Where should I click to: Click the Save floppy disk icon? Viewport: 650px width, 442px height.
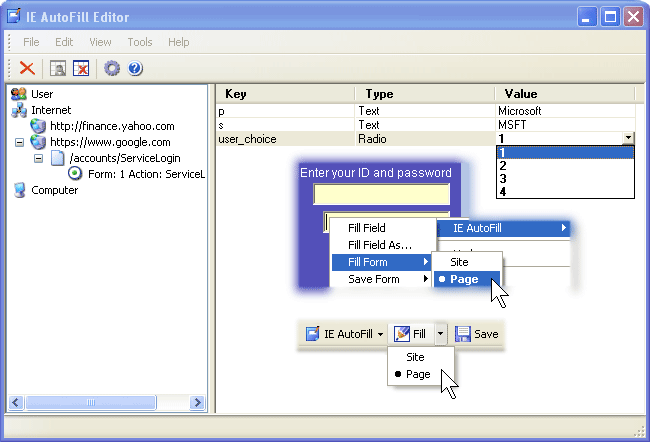(x=463, y=334)
